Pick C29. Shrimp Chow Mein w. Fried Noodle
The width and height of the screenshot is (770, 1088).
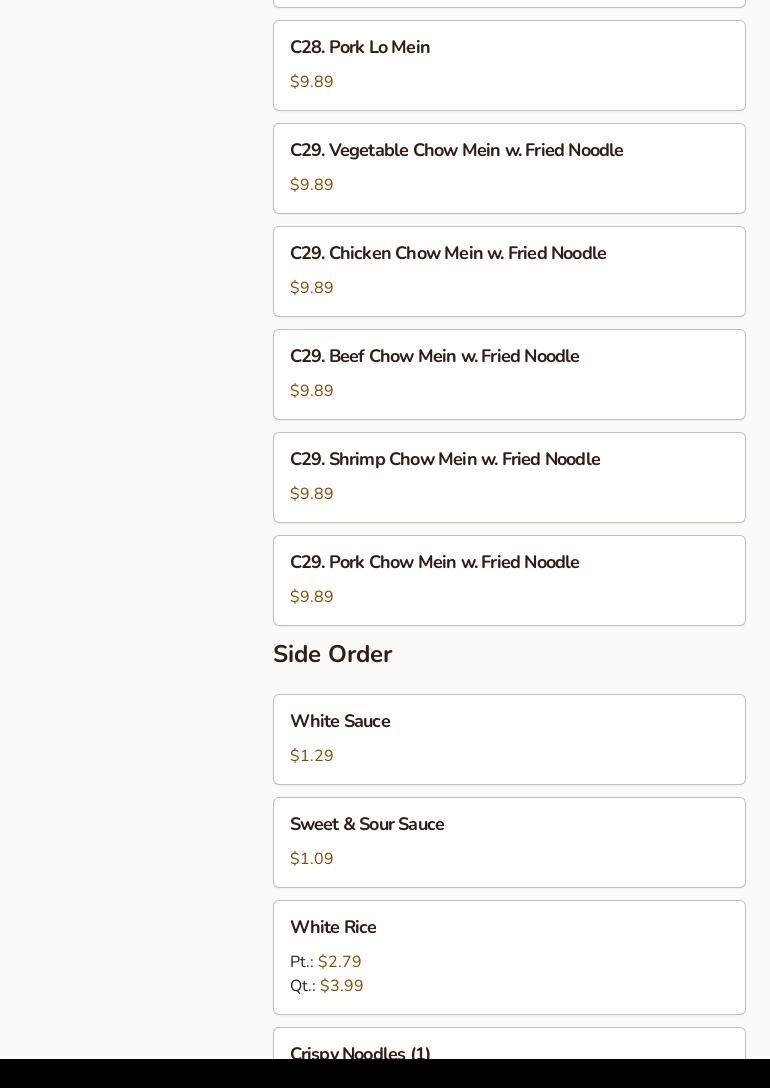(445, 460)
